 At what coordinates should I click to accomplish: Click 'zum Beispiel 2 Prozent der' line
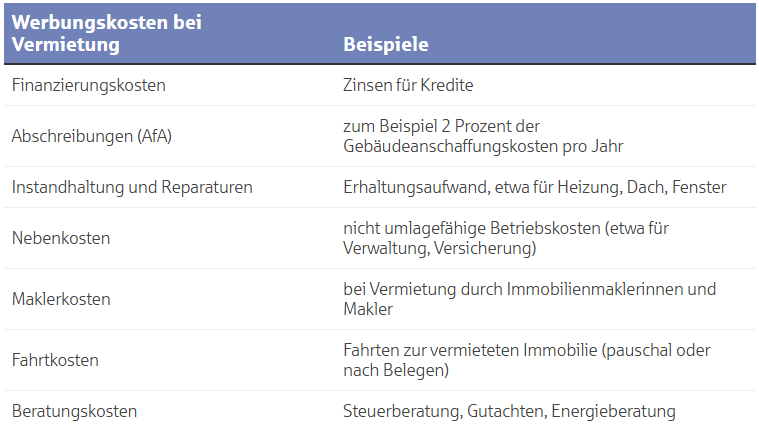click(441, 126)
